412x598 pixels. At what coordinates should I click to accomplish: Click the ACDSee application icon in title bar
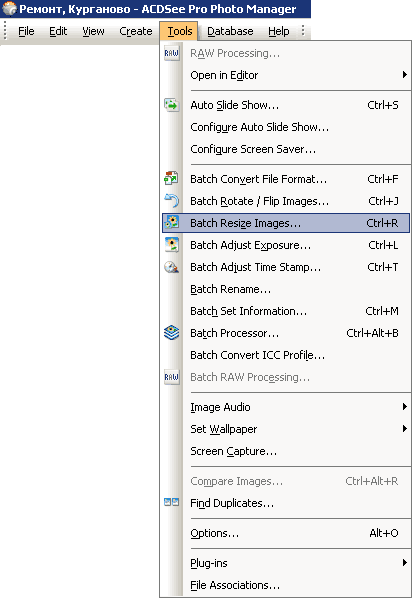(x=10, y=8)
